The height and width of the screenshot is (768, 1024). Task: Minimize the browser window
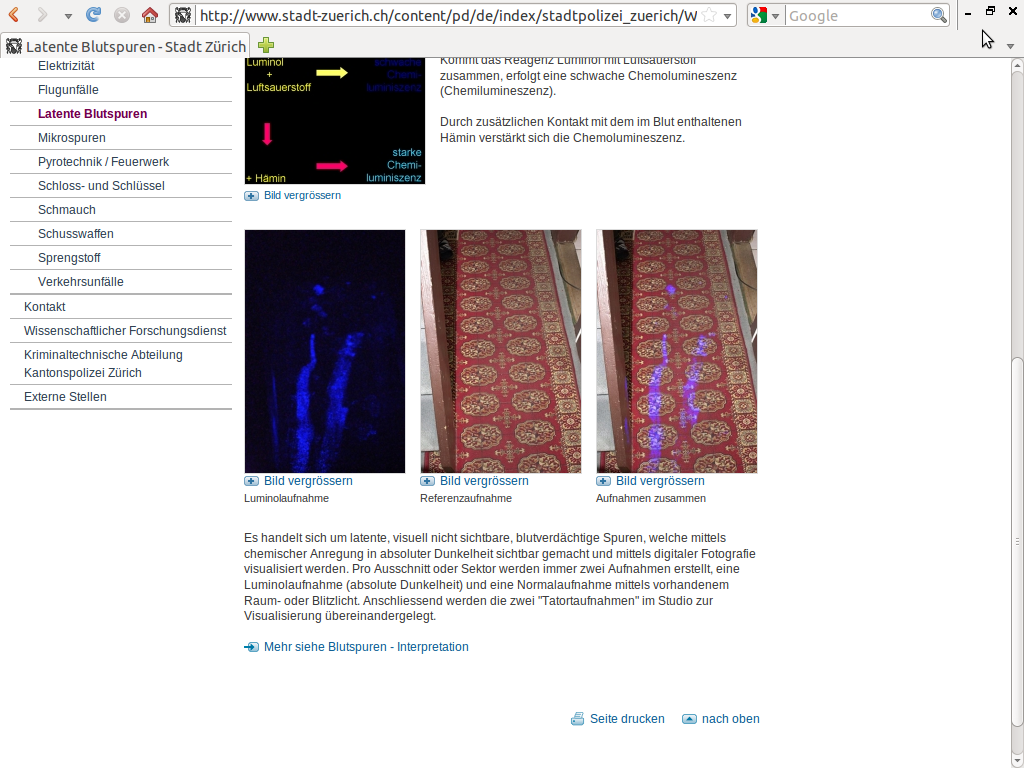968,13
